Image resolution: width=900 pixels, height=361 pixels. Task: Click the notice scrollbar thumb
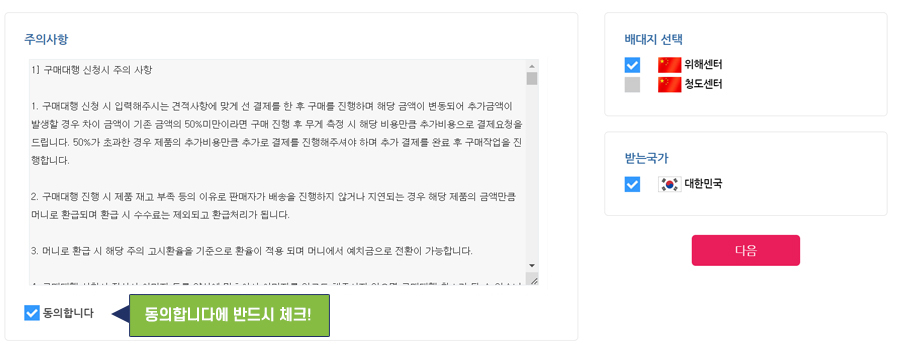532,79
